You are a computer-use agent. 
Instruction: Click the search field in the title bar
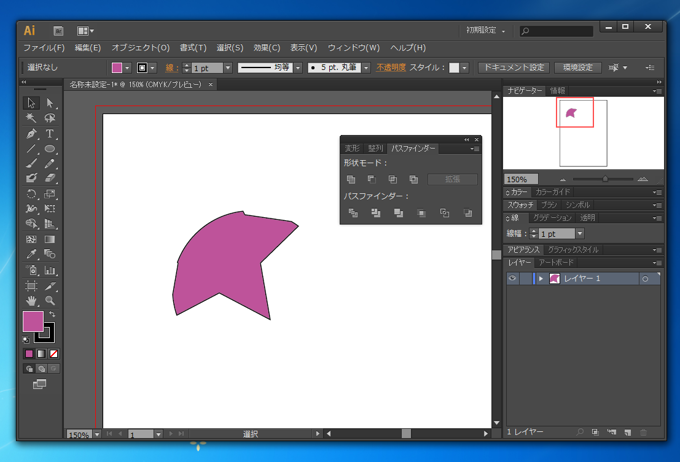pyautogui.click(x=556, y=31)
